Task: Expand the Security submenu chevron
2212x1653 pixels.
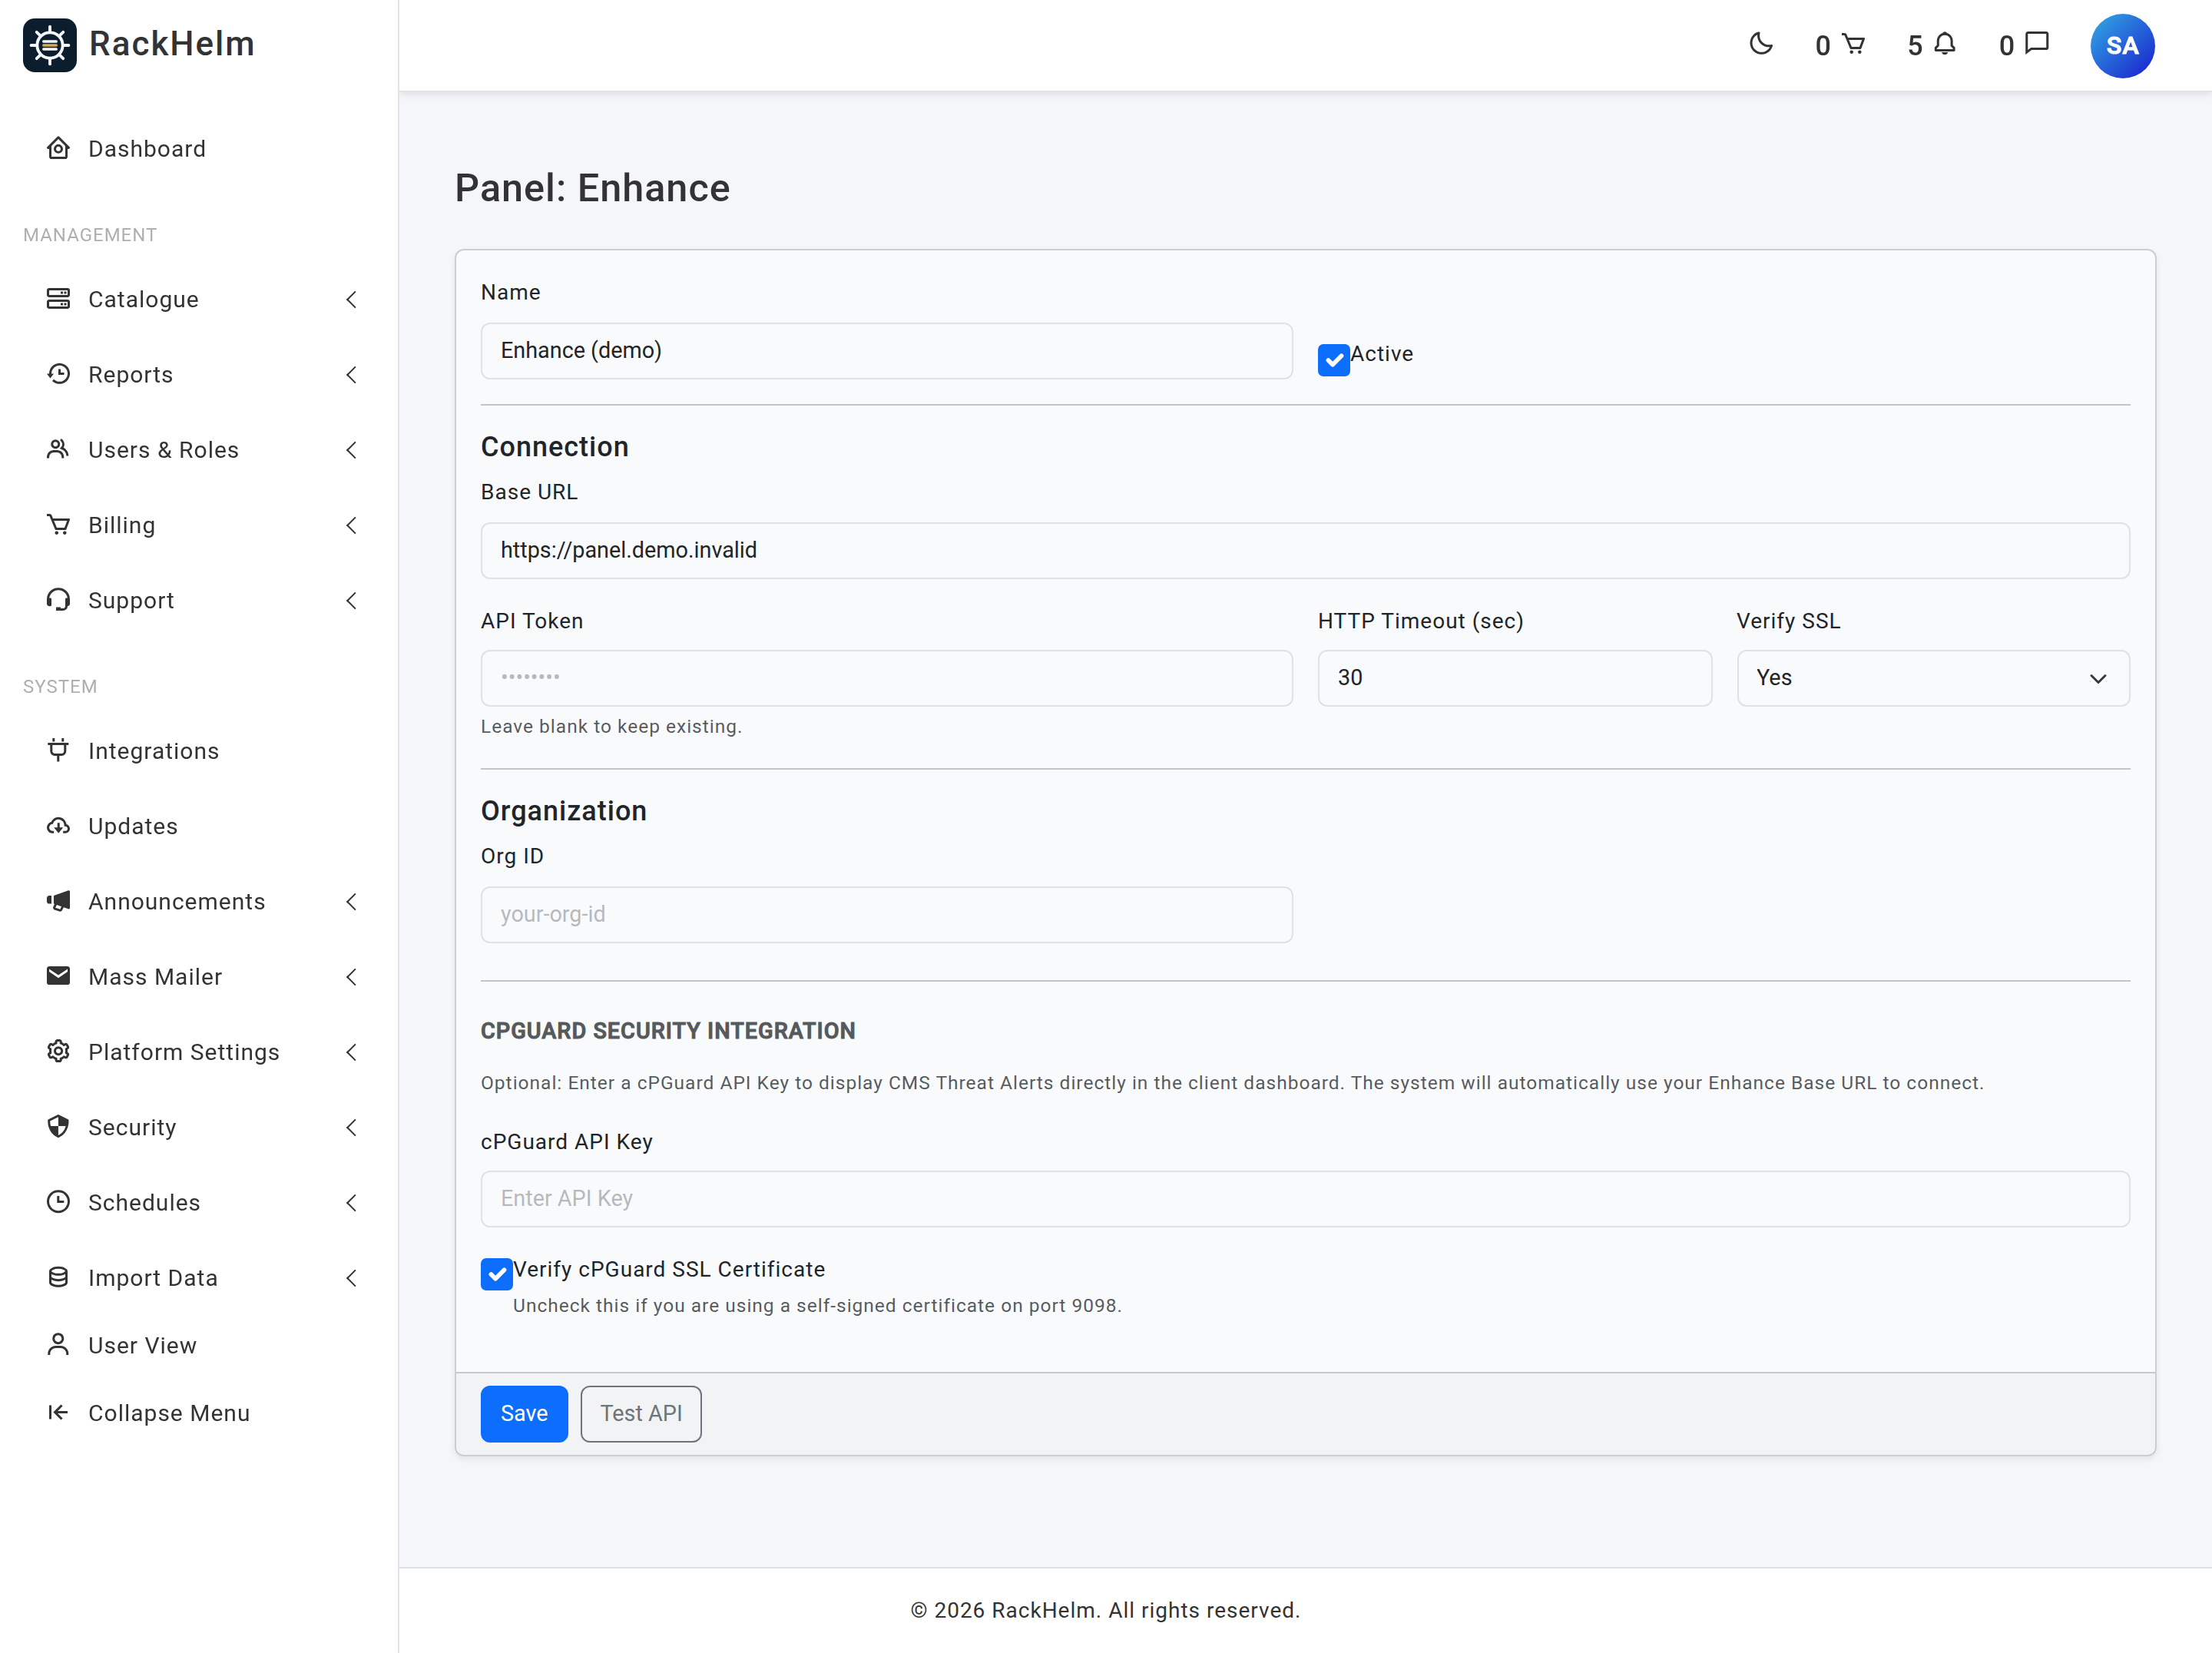Action: [351, 1127]
